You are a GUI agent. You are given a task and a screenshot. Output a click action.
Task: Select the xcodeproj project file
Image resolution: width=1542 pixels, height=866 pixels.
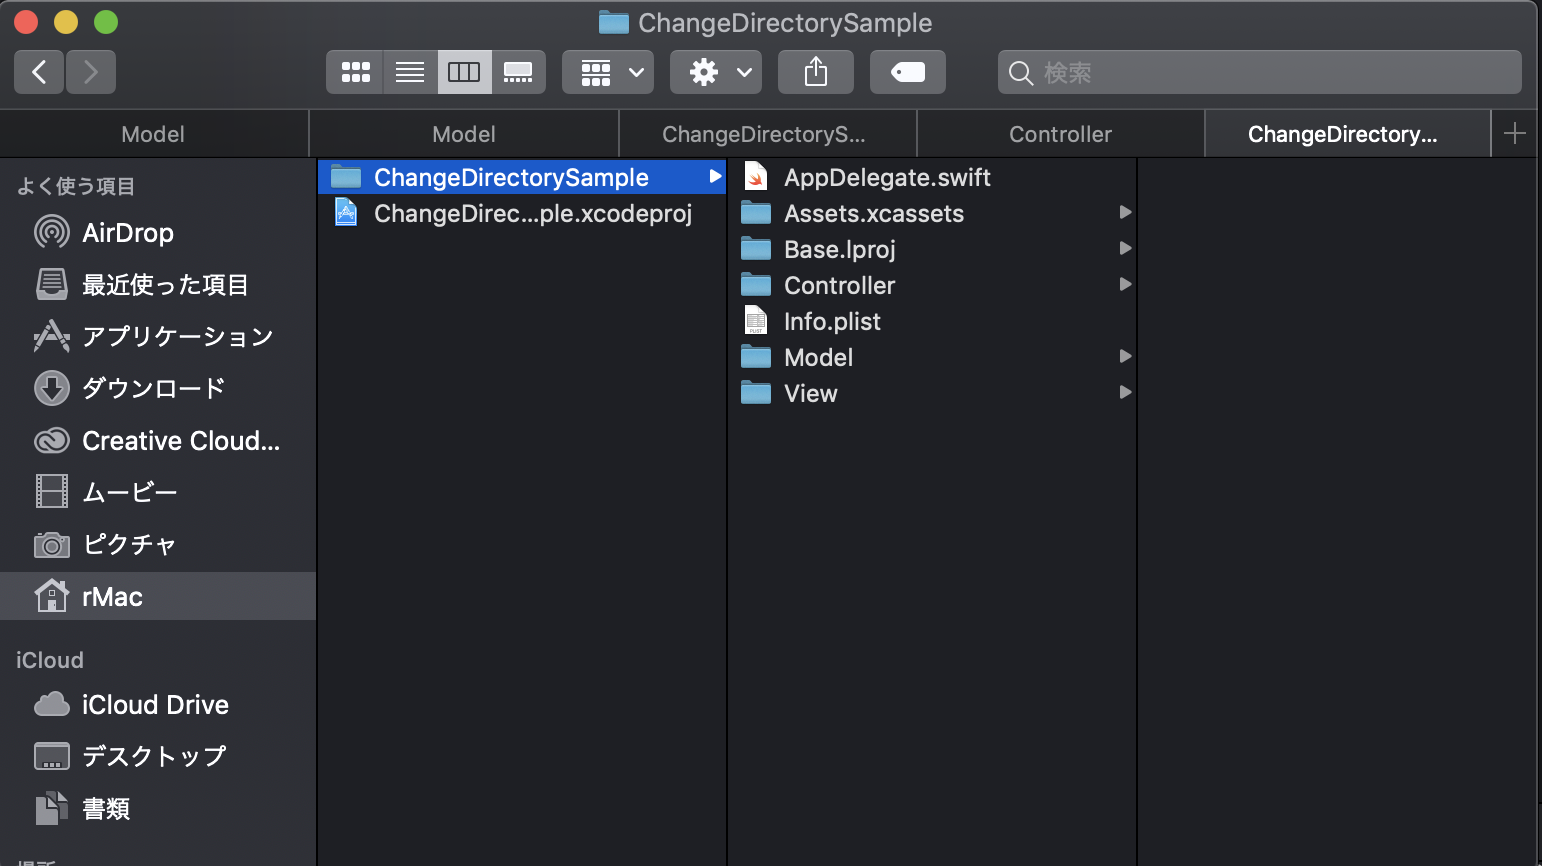(x=532, y=214)
